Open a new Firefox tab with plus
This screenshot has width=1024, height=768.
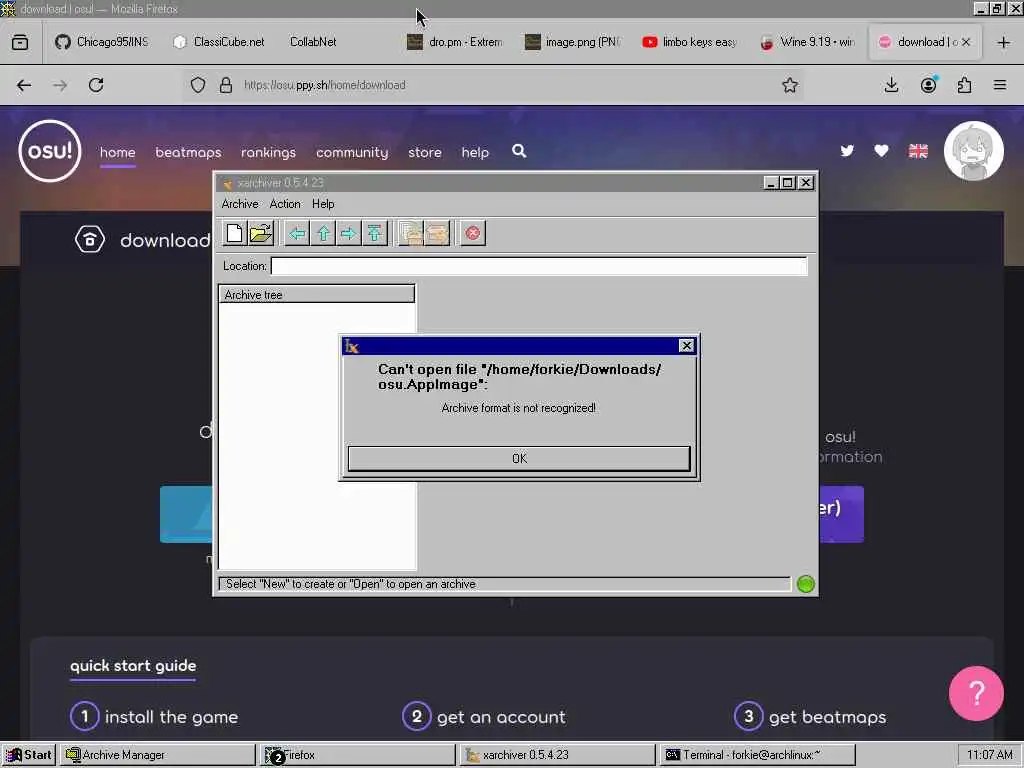tap(1004, 42)
